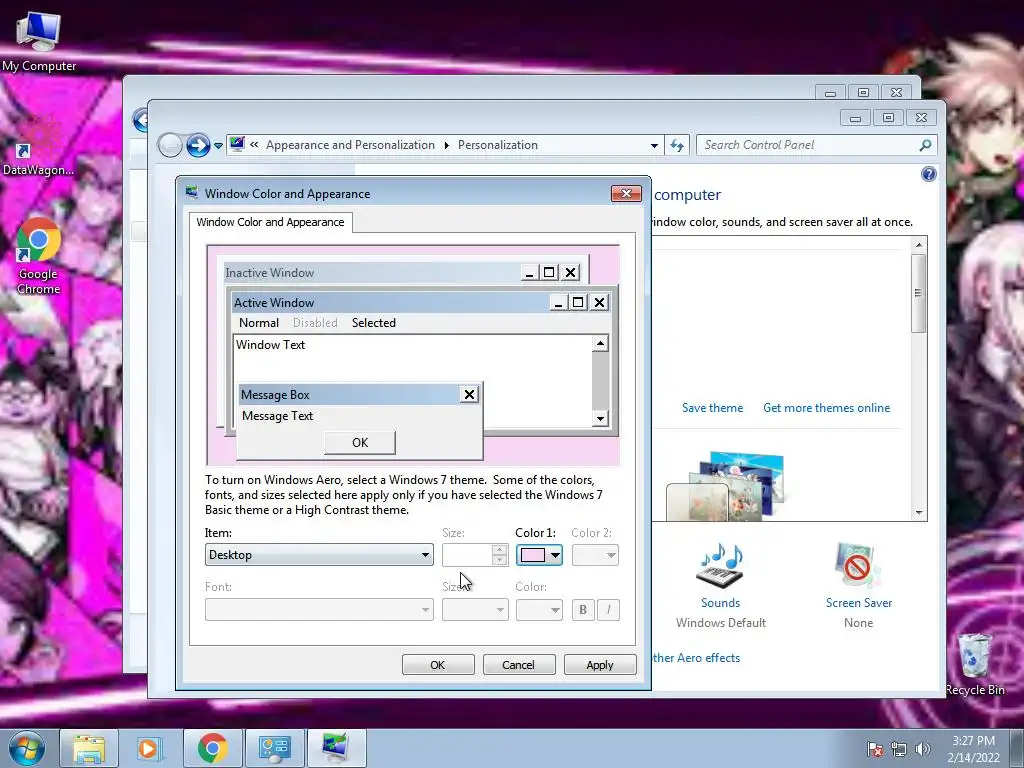Open the disabled Color 2 dropdown

595,554
